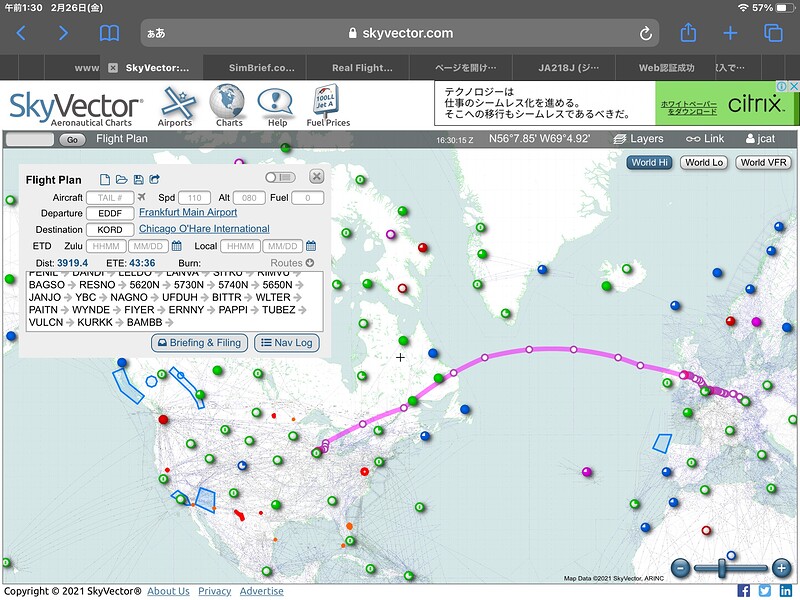Open the Frankfurt Main Airport link
Image resolution: width=800 pixels, height=600 pixels.
[x=188, y=212]
